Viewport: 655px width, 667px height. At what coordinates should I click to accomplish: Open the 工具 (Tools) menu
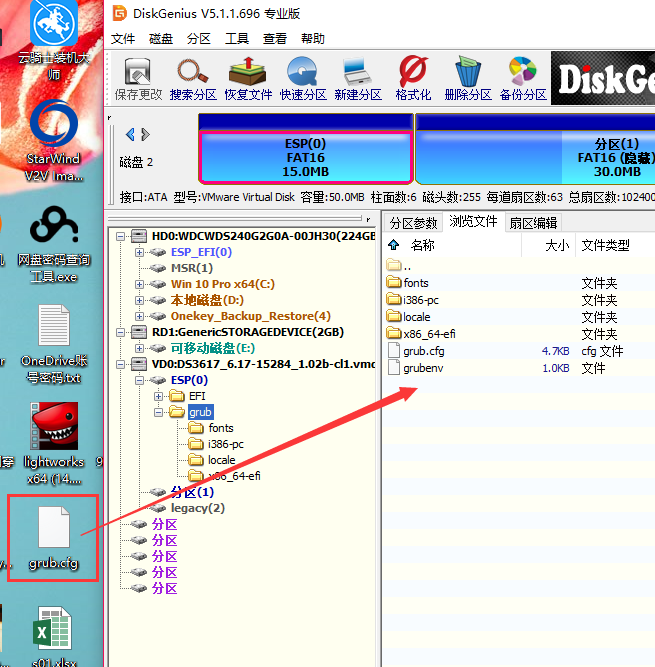(x=237, y=39)
